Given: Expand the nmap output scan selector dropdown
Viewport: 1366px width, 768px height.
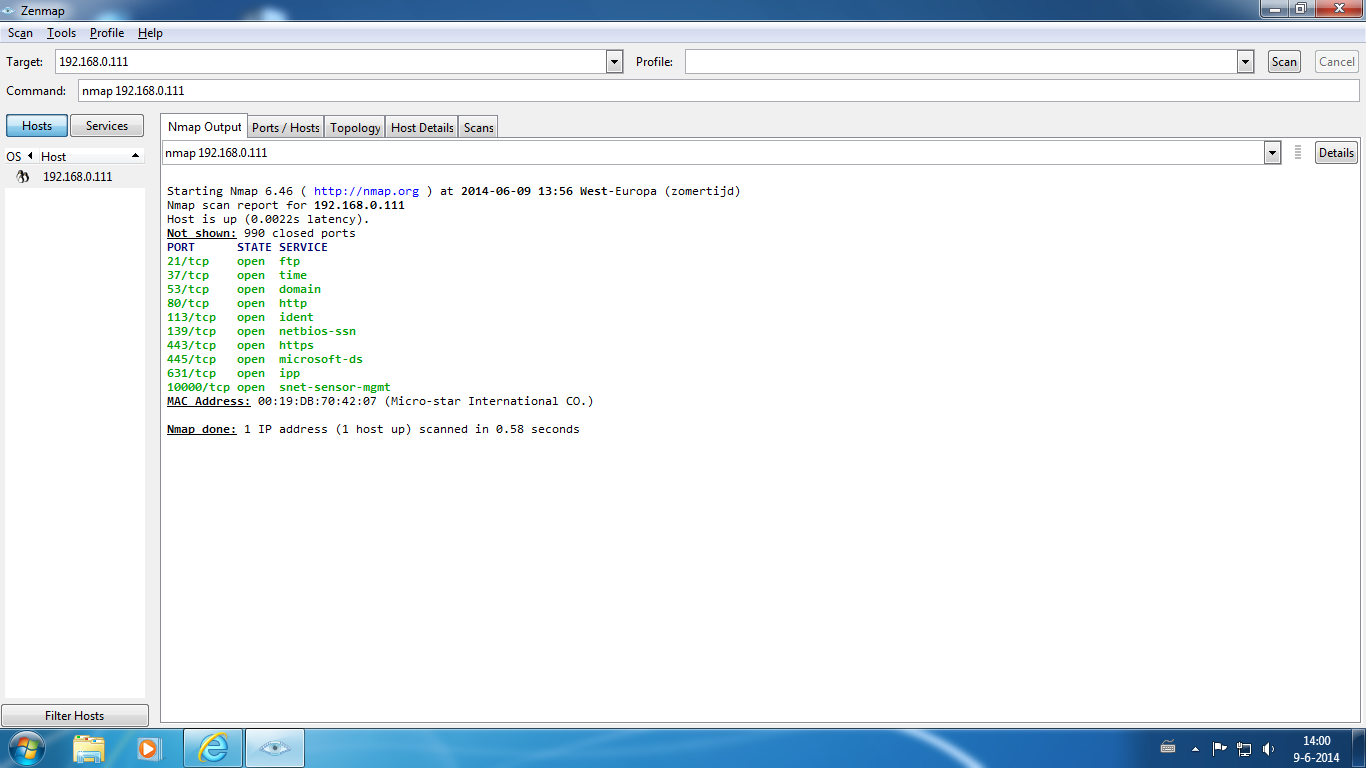Looking at the screenshot, I should point(1272,153).
